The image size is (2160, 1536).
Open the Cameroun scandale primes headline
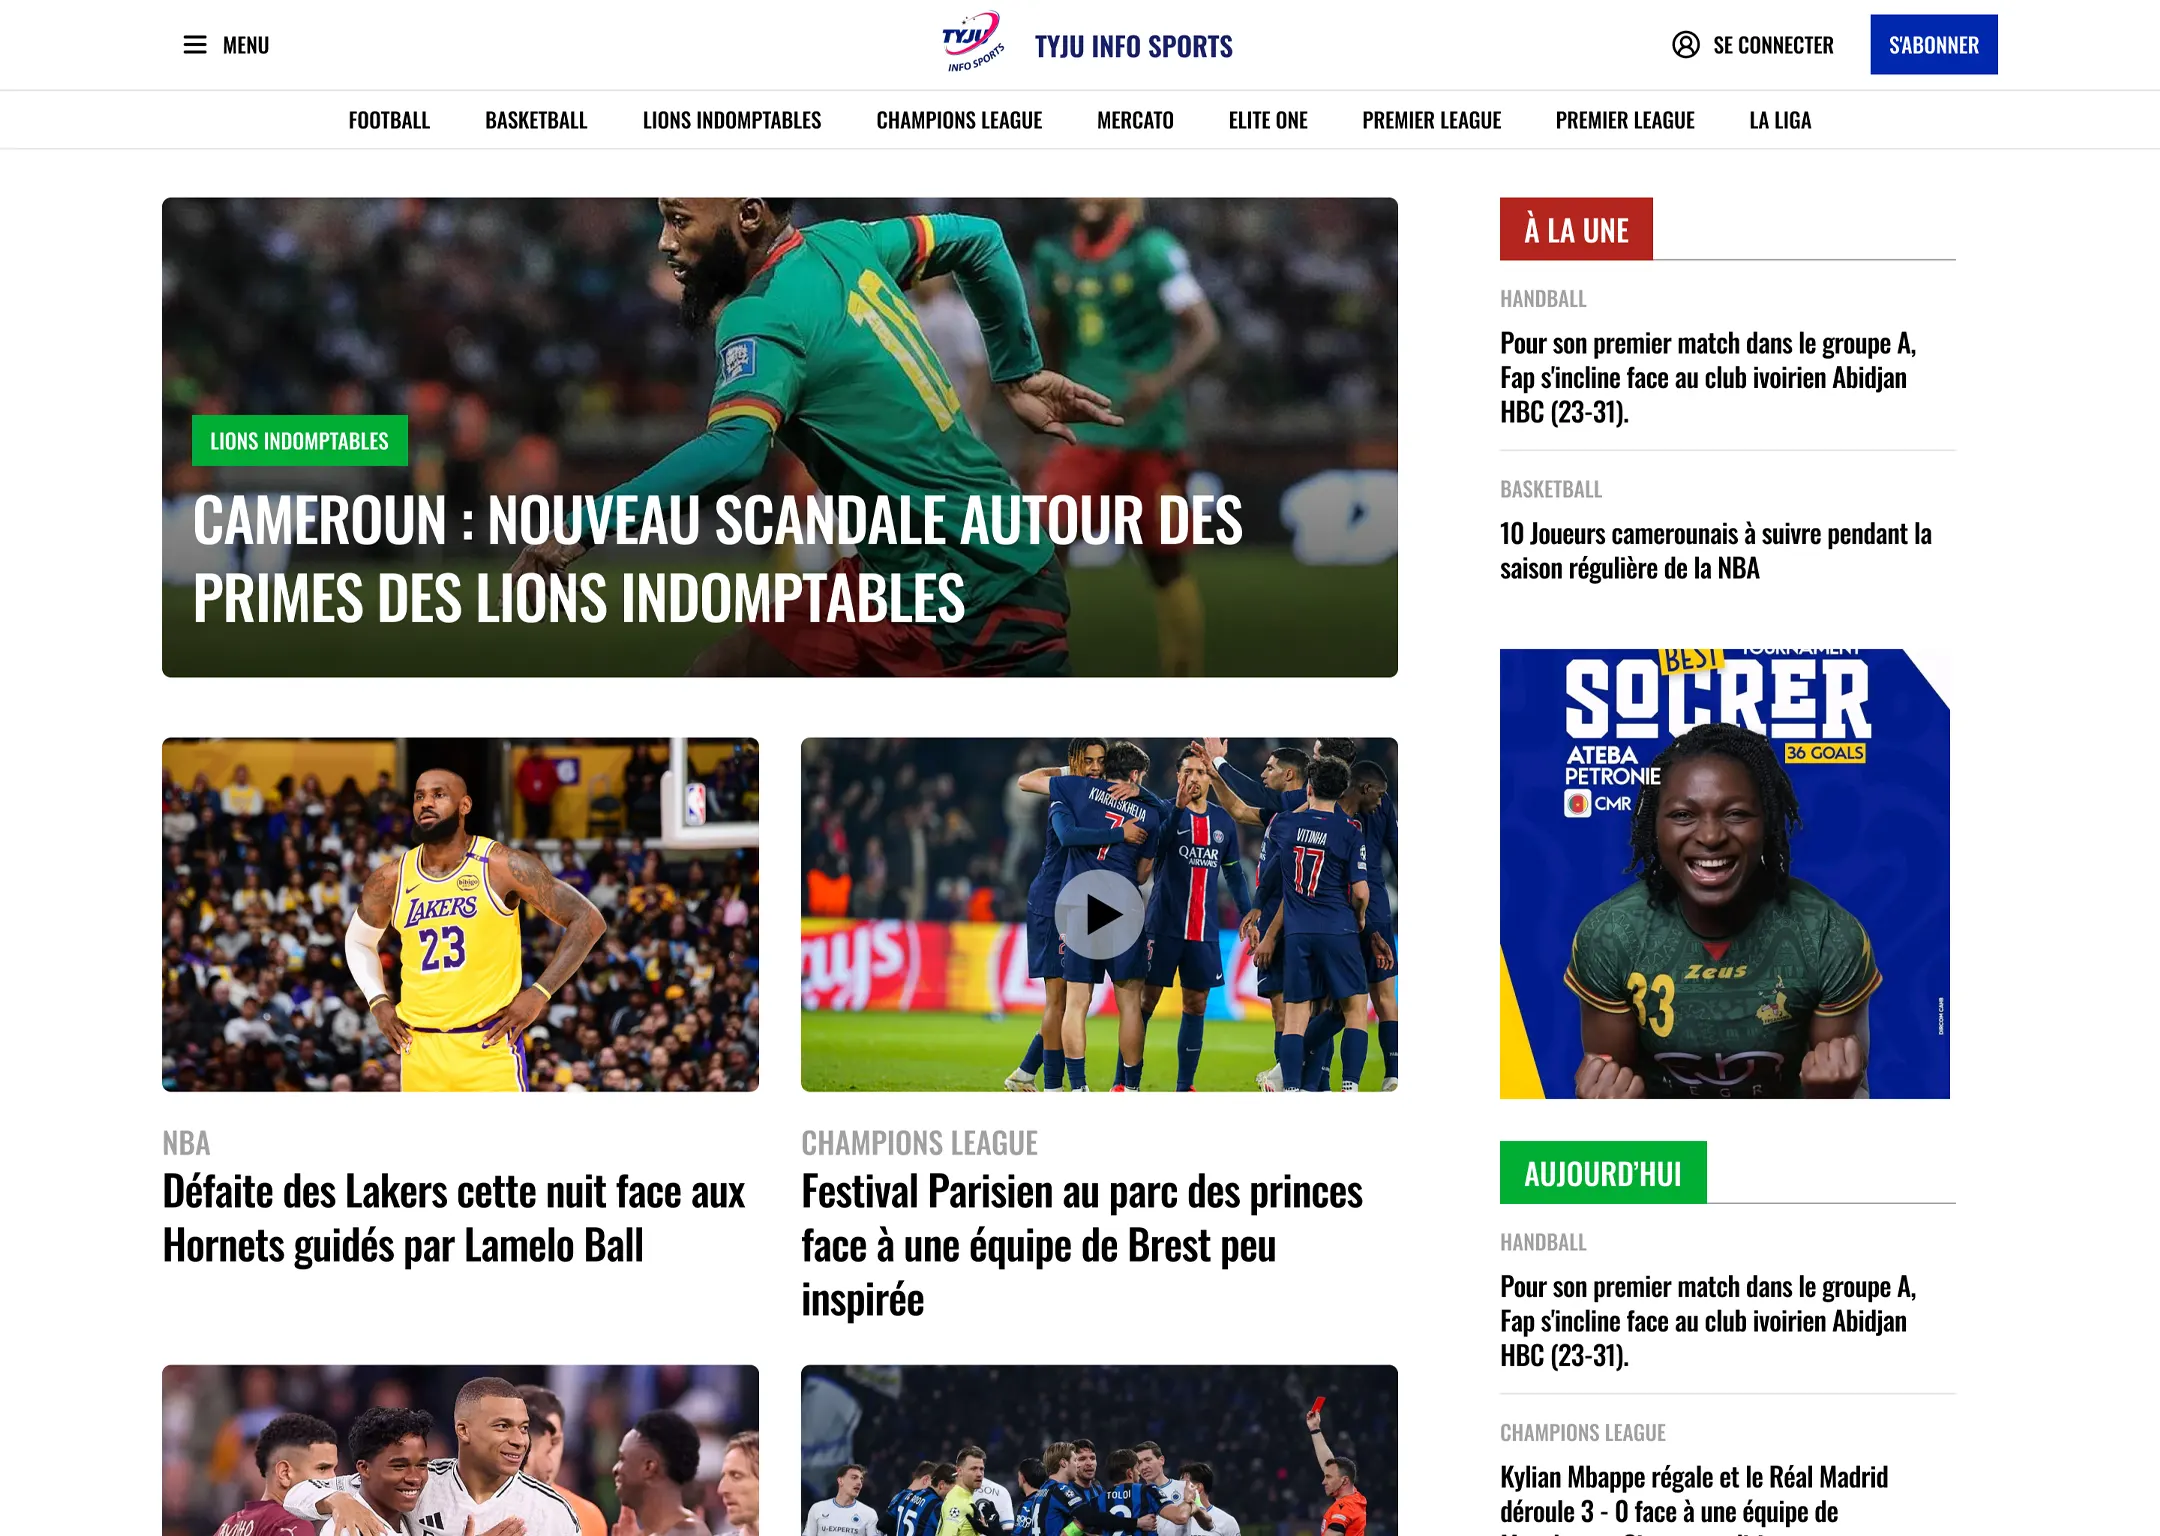click(x=717, y=559)
